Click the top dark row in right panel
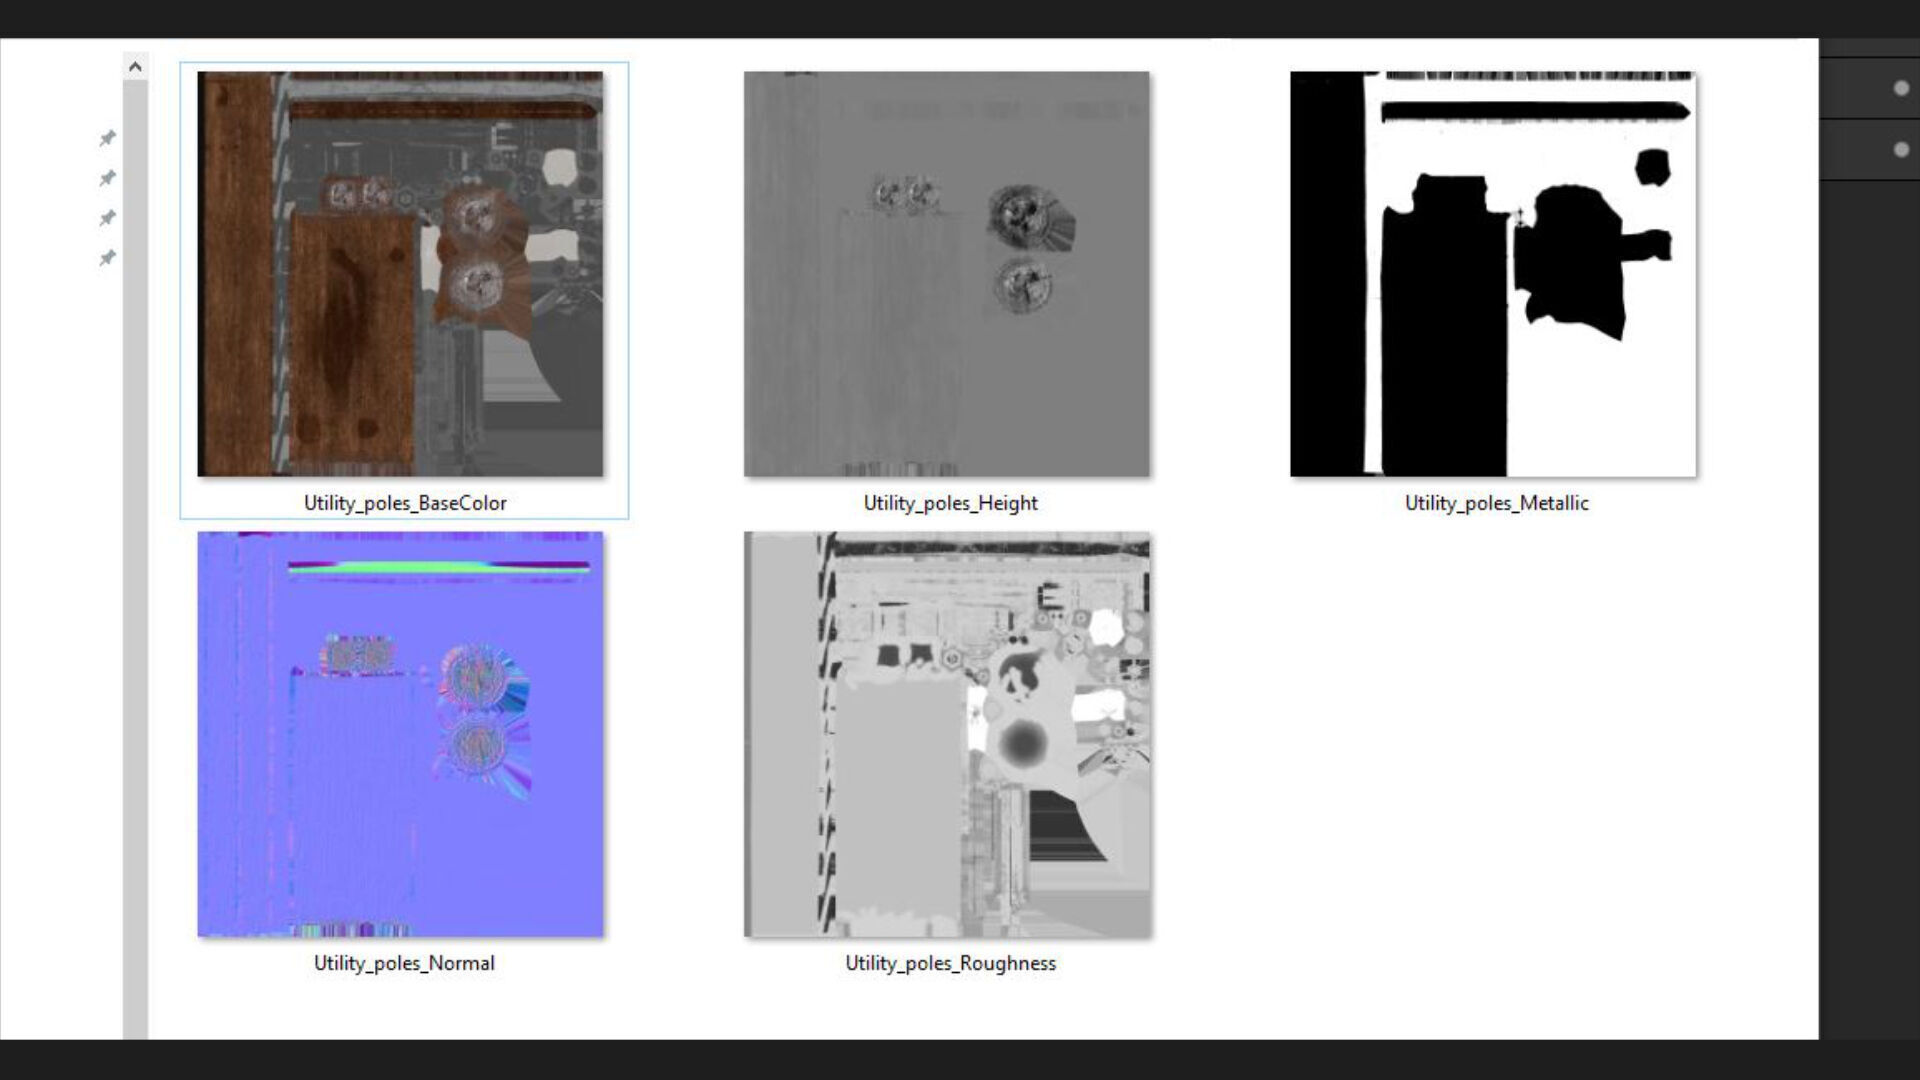 pyautogui.click(x=1868, y=47)
